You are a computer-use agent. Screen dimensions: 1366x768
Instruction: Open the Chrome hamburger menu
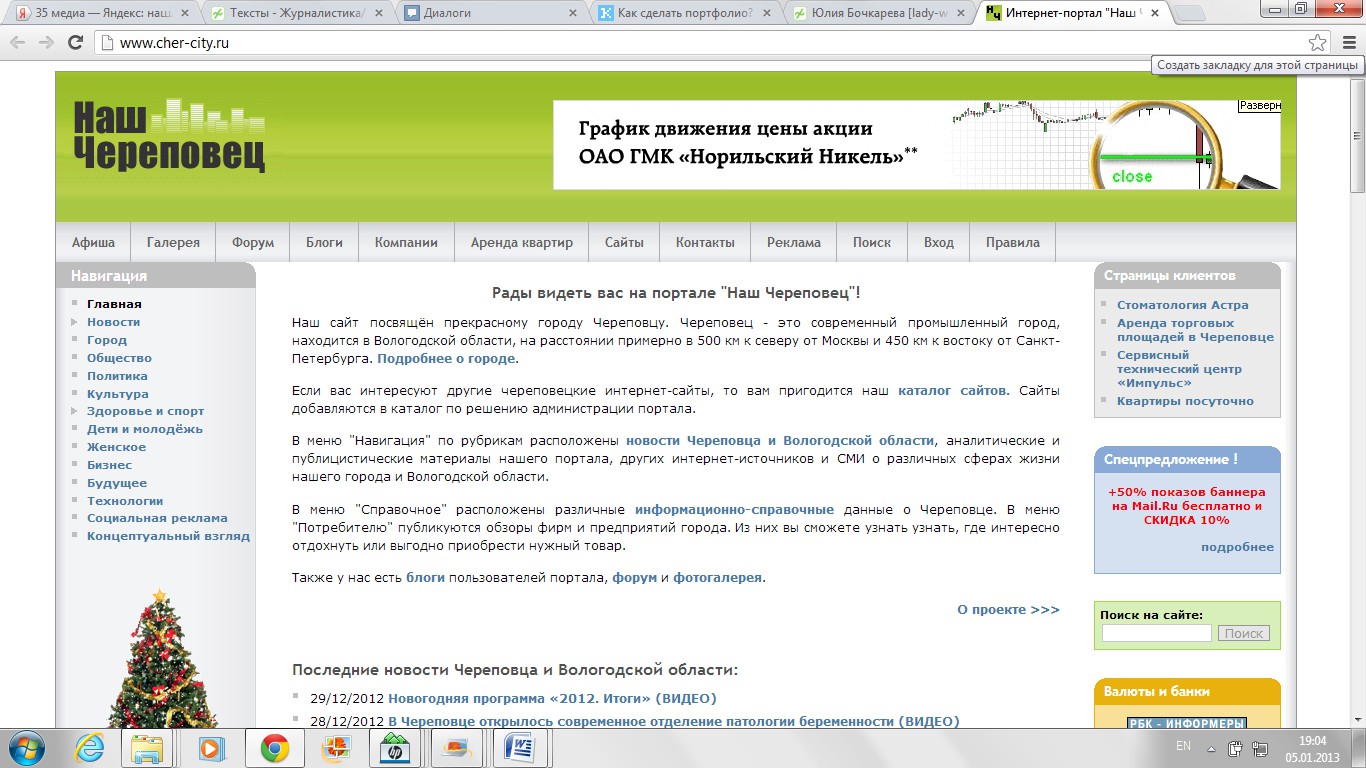[1349, 43]
